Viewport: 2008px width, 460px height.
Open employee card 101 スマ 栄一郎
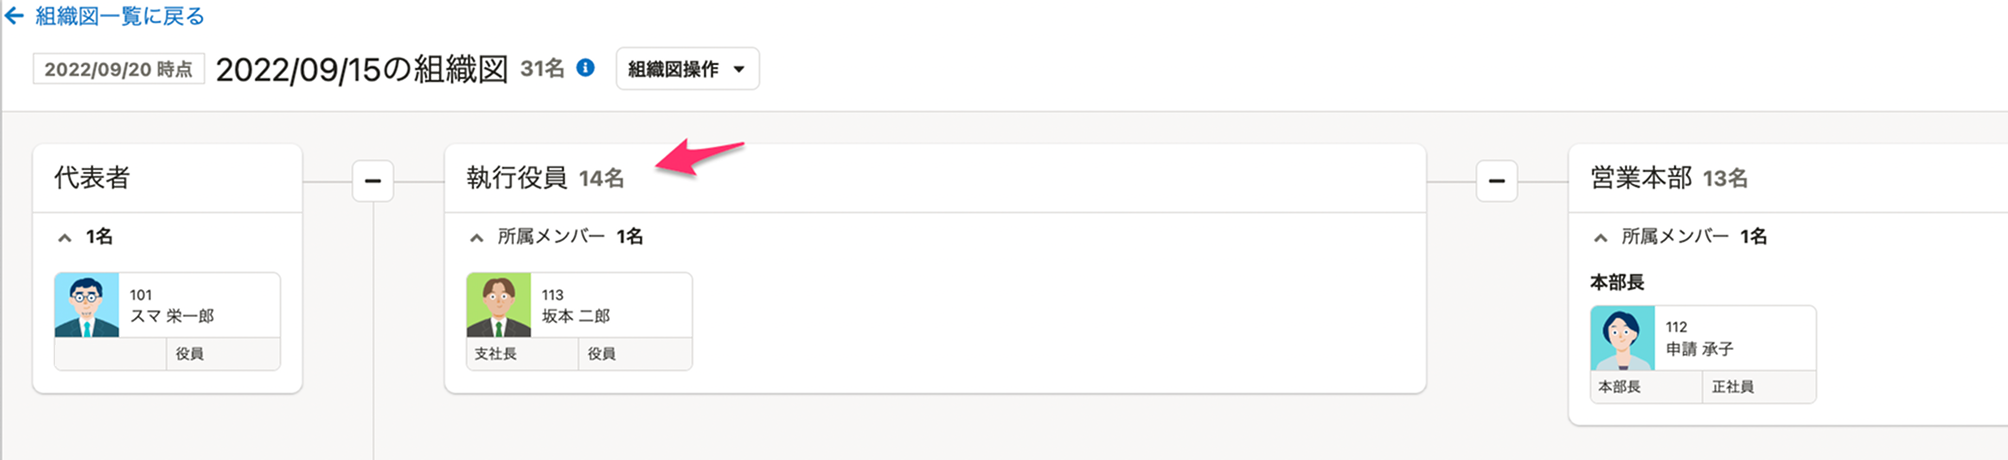198,306
